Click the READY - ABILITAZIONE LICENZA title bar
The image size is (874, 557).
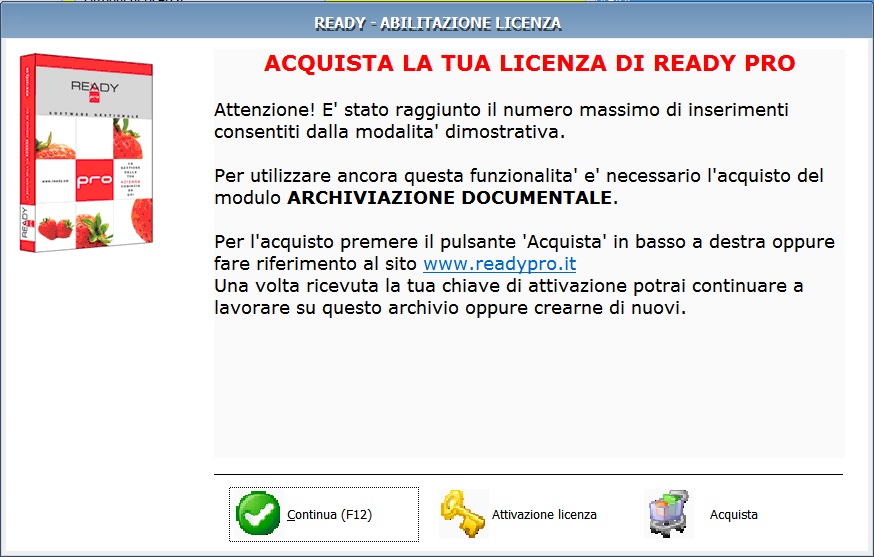point(437,23)
